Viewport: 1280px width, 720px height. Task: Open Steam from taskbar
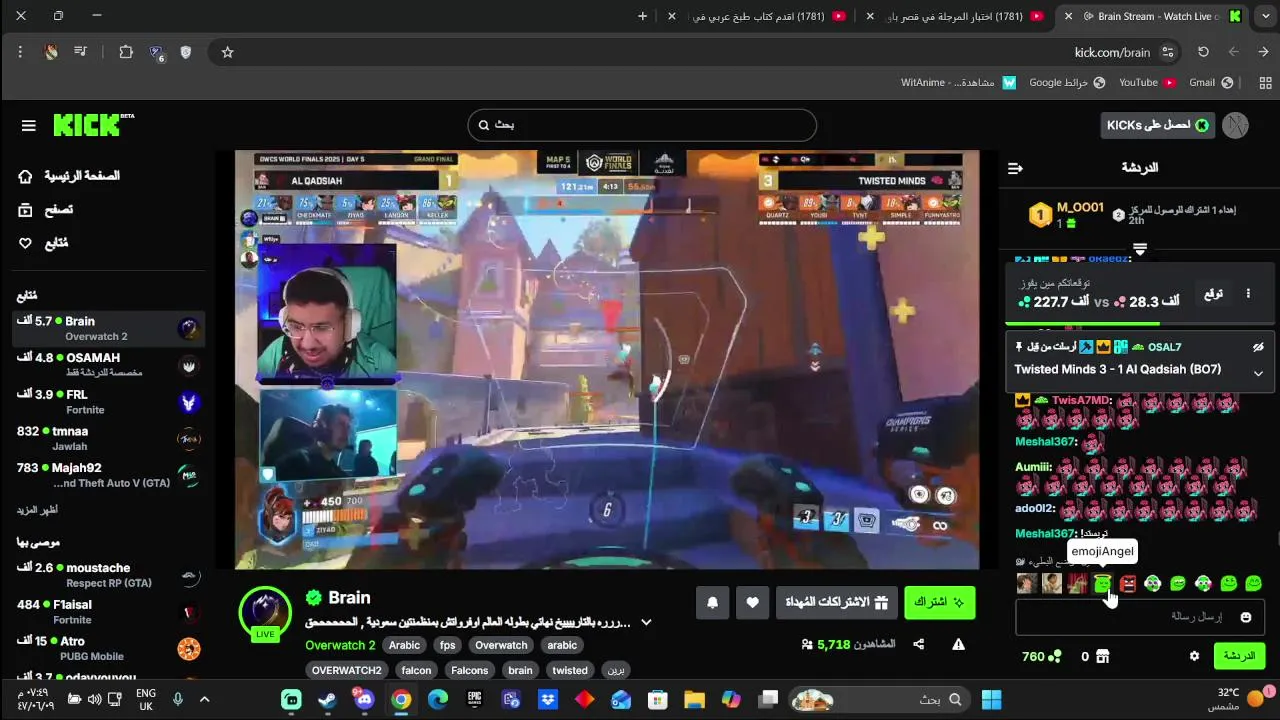pos(327,699)
